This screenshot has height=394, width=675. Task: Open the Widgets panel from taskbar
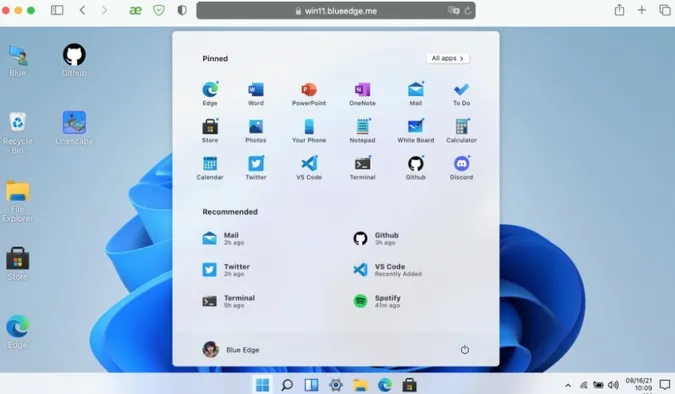click(311, 385)
